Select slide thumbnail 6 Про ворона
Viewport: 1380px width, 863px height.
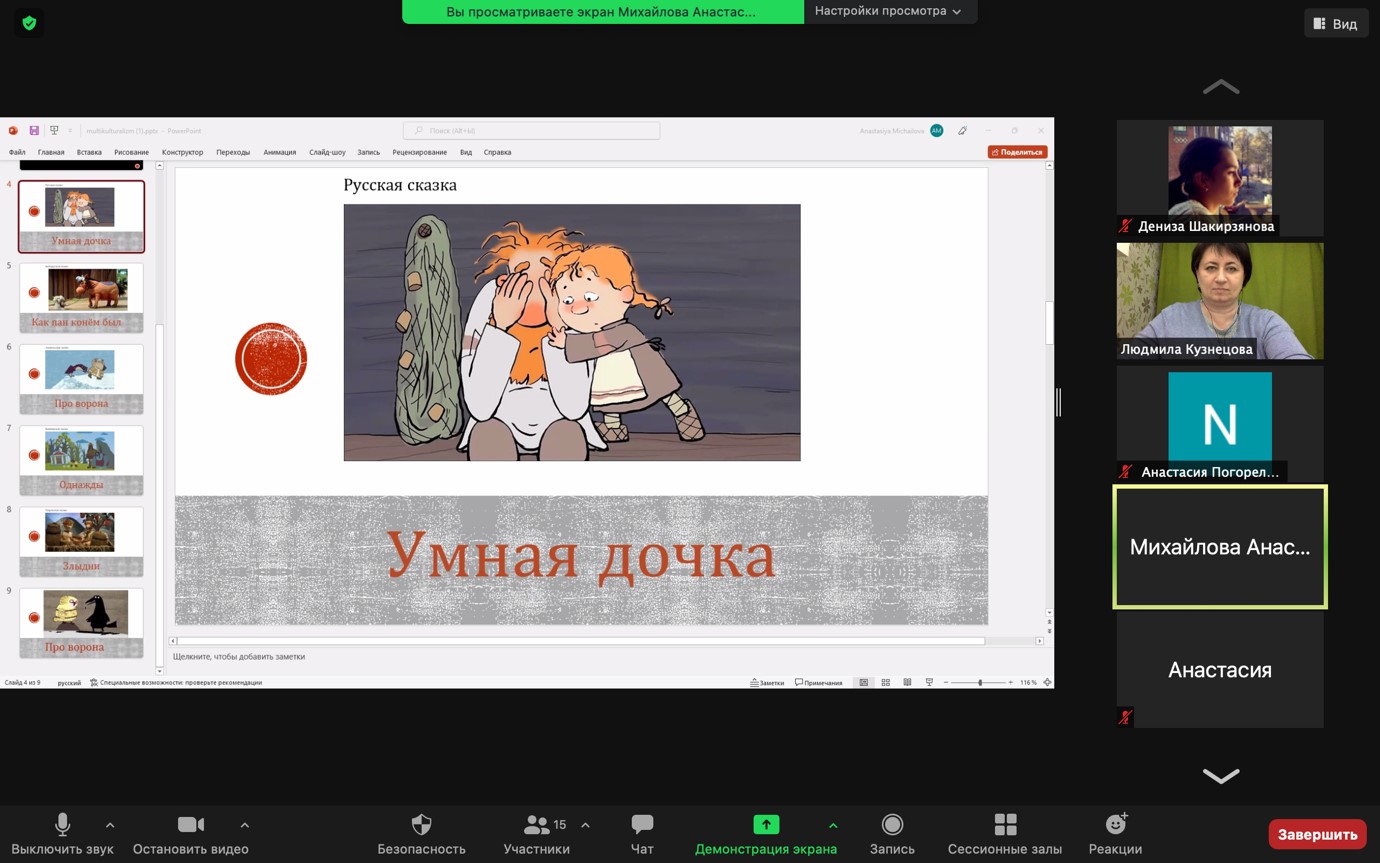[x=81, y=378]
